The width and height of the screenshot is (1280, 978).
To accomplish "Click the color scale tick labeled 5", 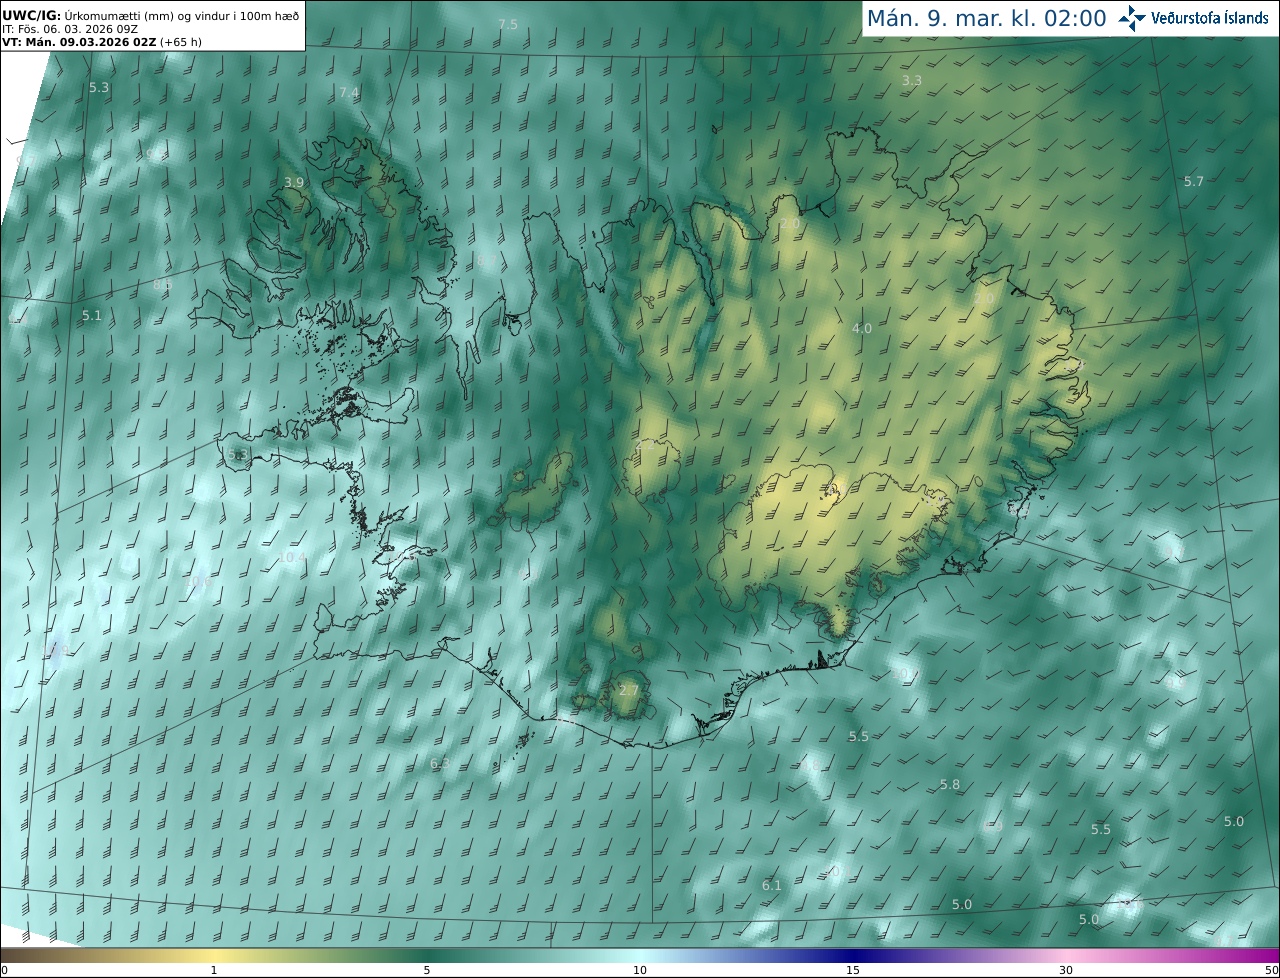I will tap(427, 970).
